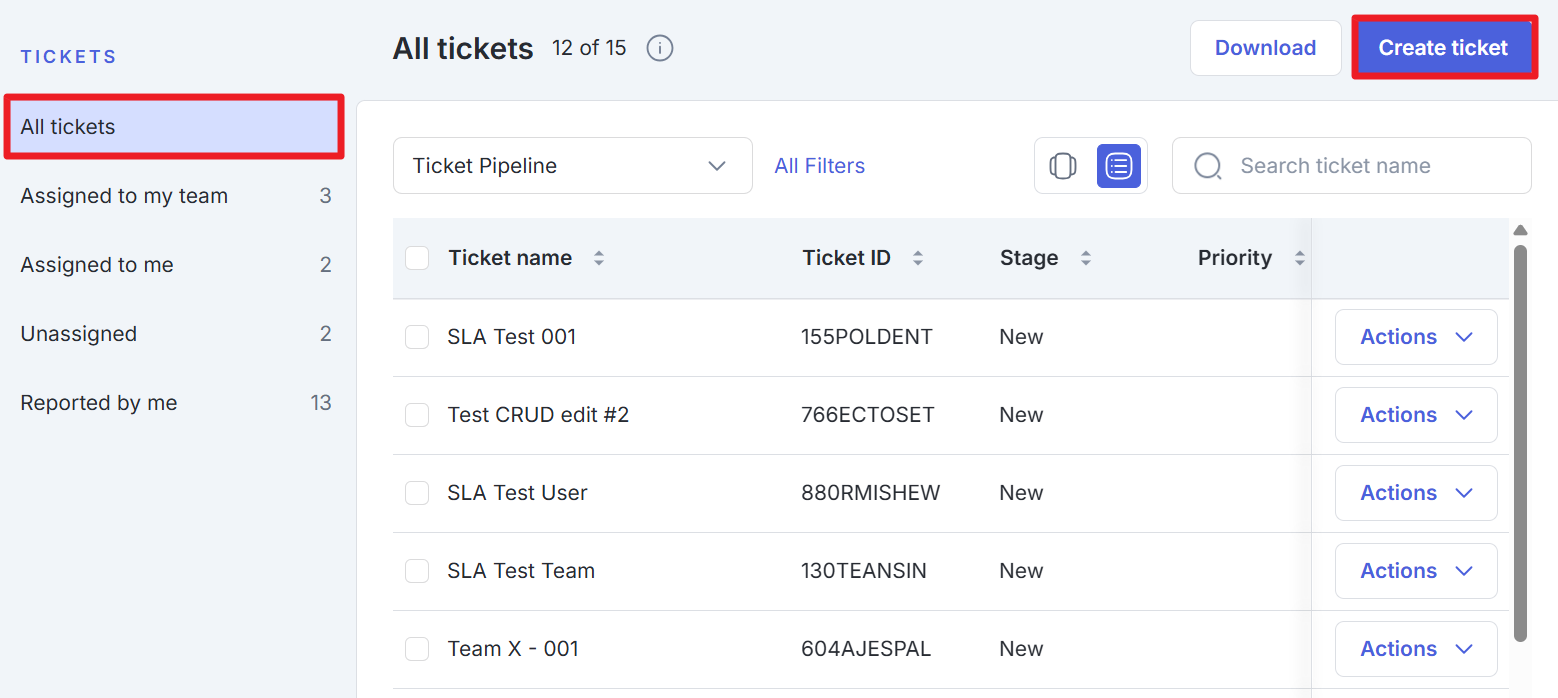Screen dimensions: 1558x698
Task: Click the table vertical scrollbar
Action: (1520, 440)
